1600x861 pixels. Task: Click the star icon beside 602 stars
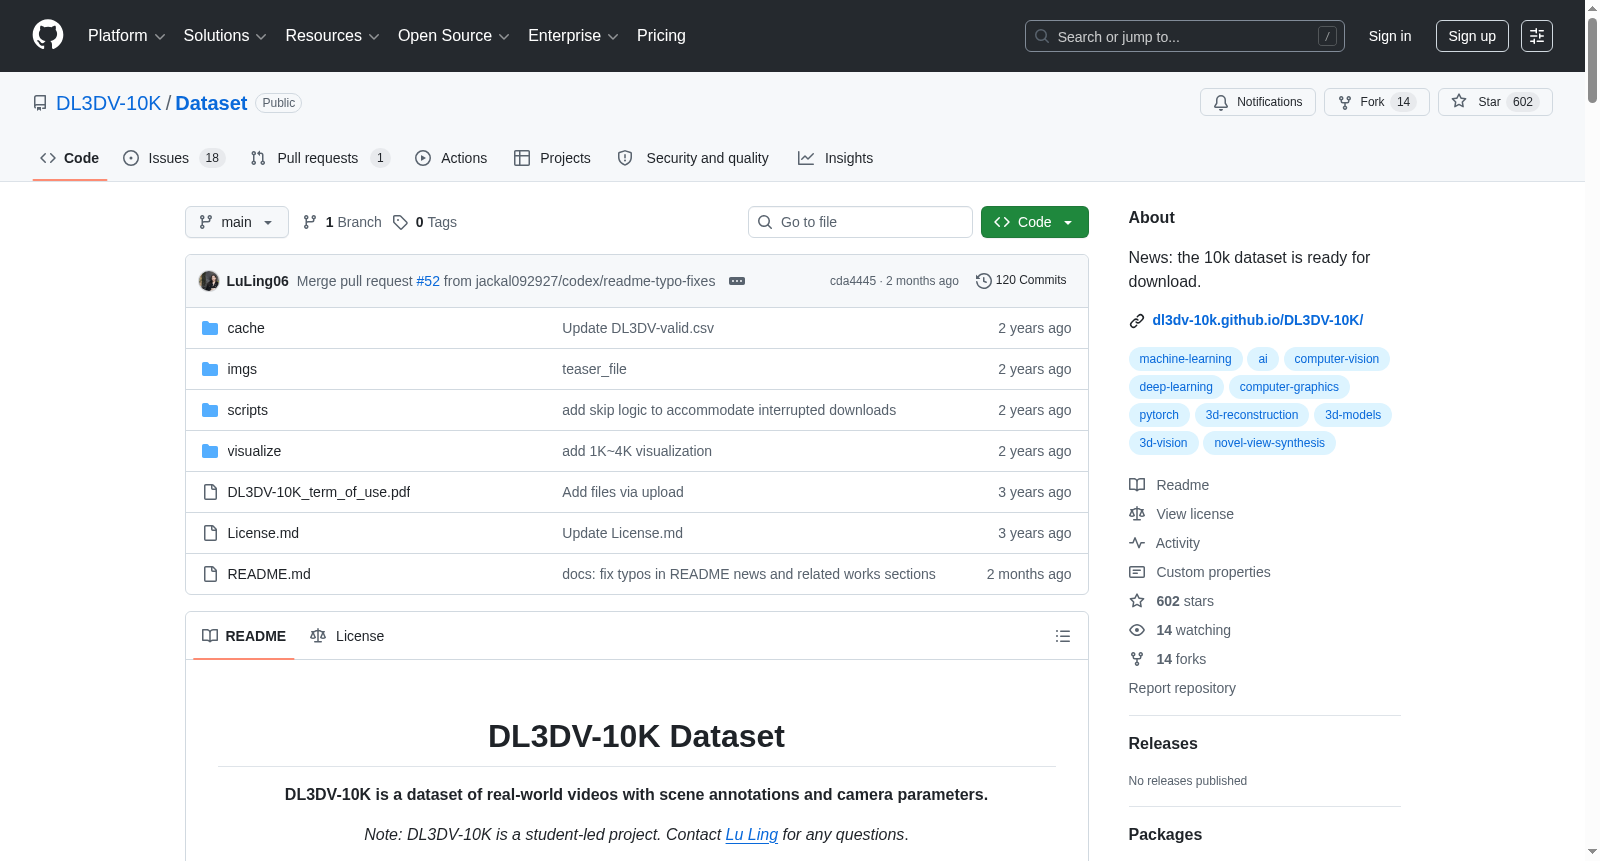coord(1137,601)
